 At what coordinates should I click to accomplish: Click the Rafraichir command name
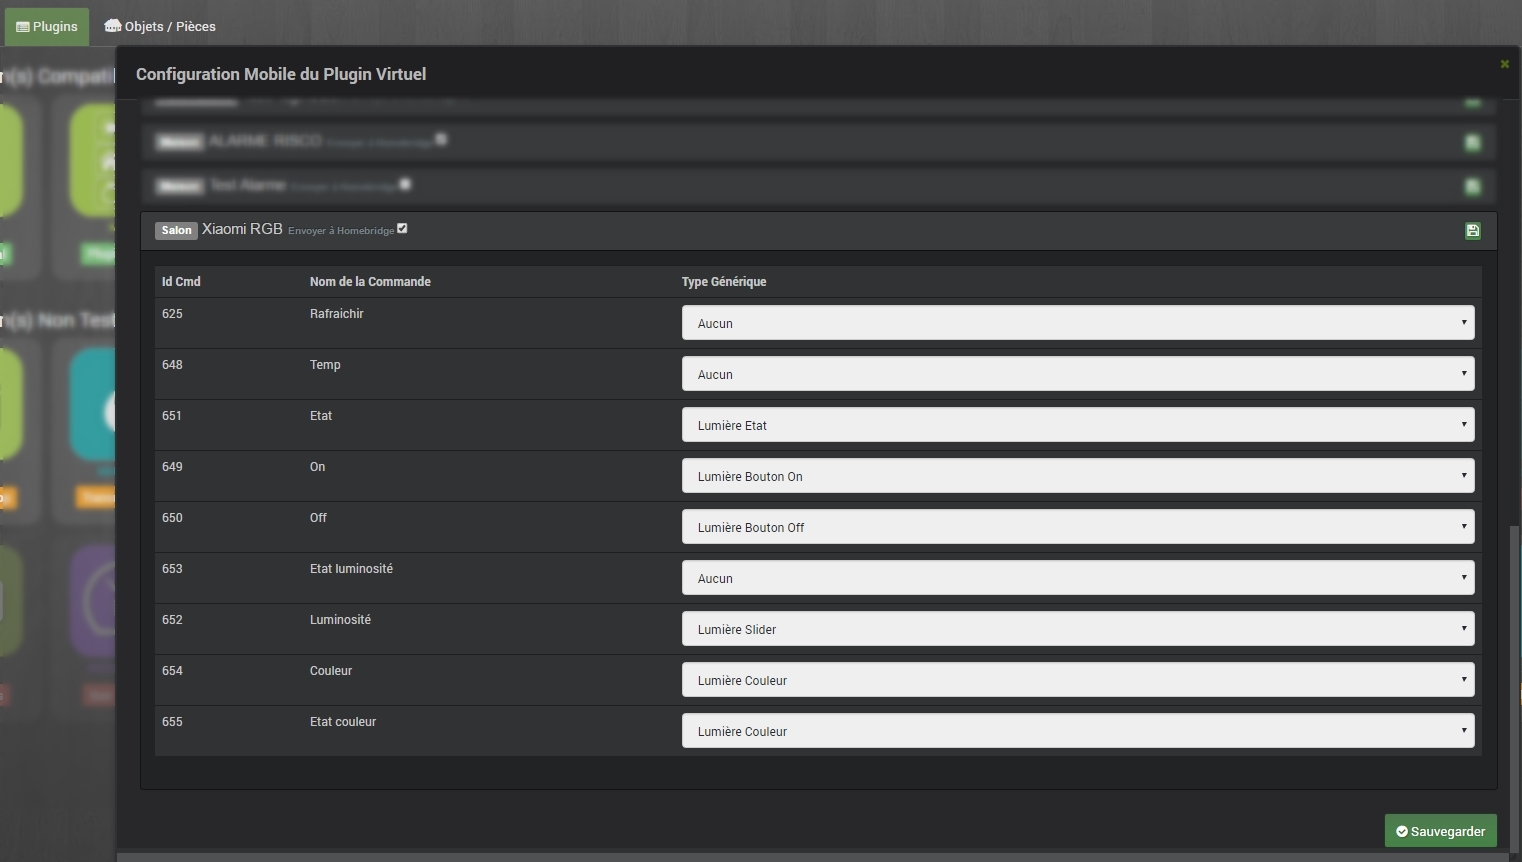(337, 314)
